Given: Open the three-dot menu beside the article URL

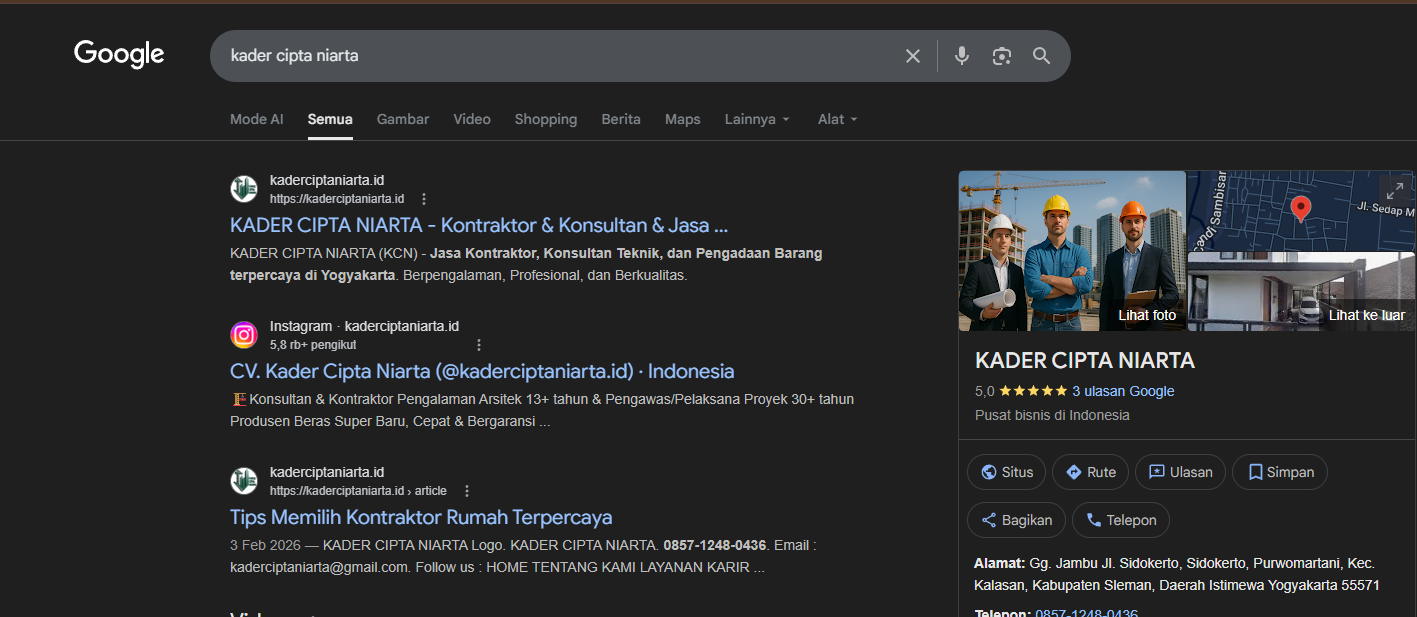Looking at the screenshot, I should pos(466,491).
